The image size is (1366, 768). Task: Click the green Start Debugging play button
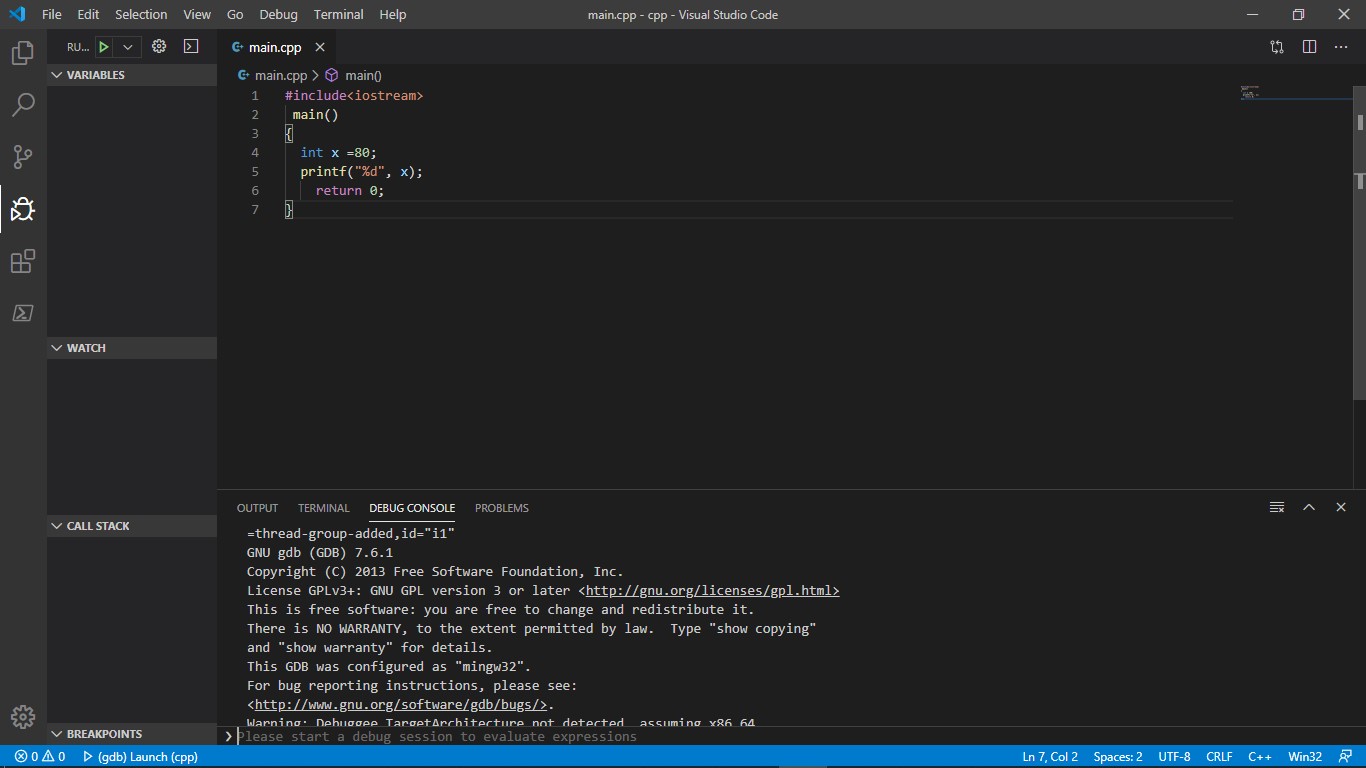103,47
